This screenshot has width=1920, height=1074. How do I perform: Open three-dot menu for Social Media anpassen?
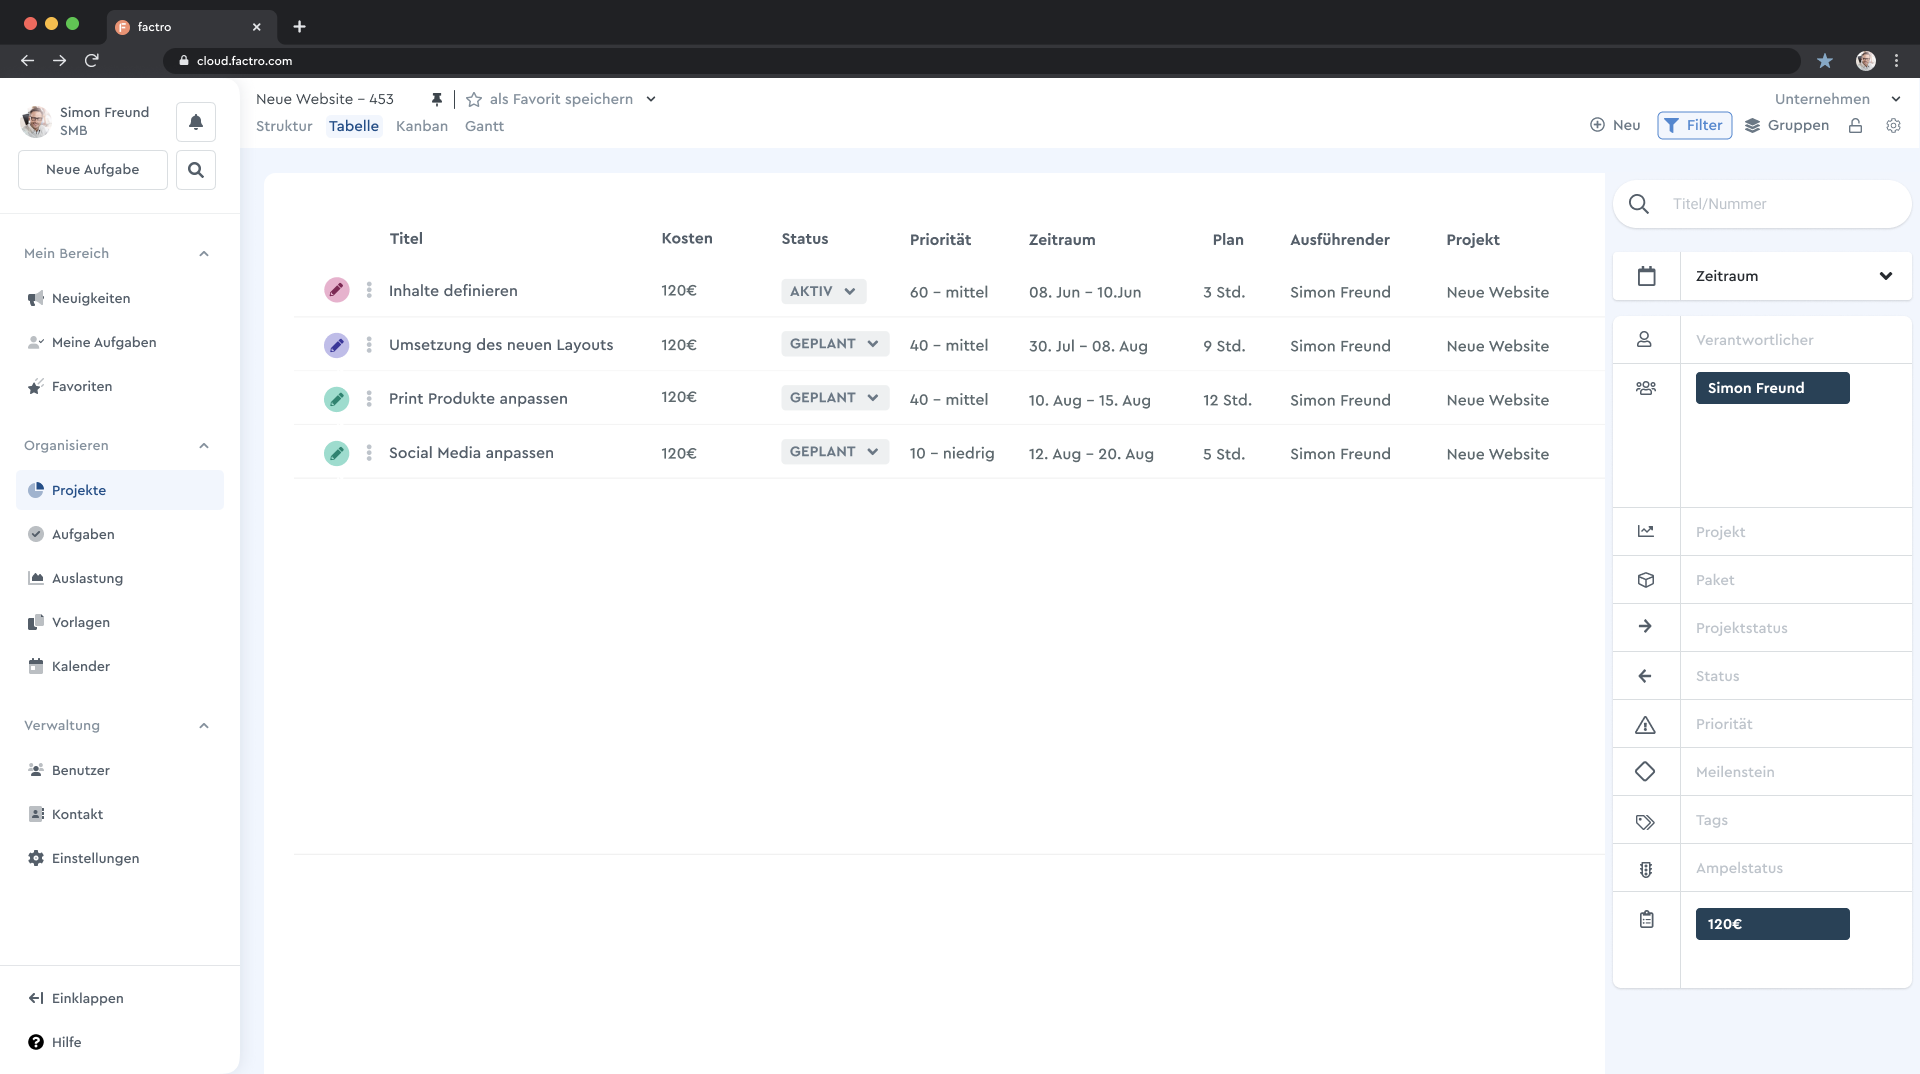(x=369, y=453)
